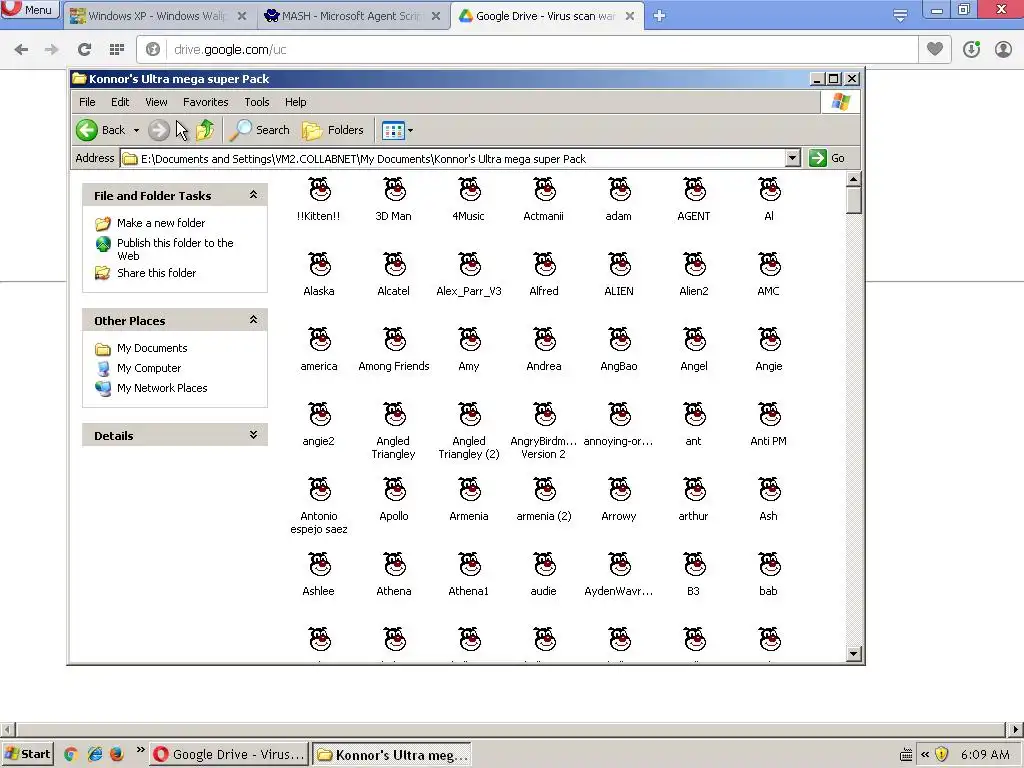
Task: Click the Actmanii agent file icon
Action: (x=545, y=190)
